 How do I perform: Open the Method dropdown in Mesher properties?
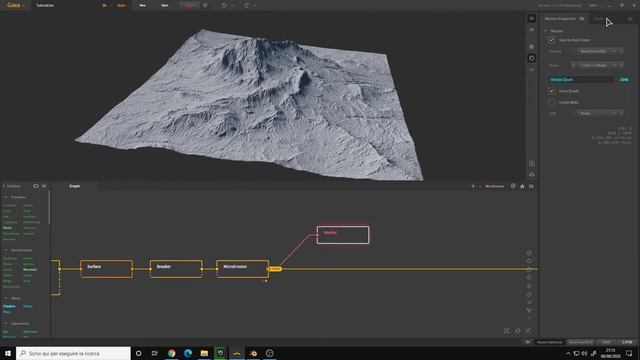point(599,51)
